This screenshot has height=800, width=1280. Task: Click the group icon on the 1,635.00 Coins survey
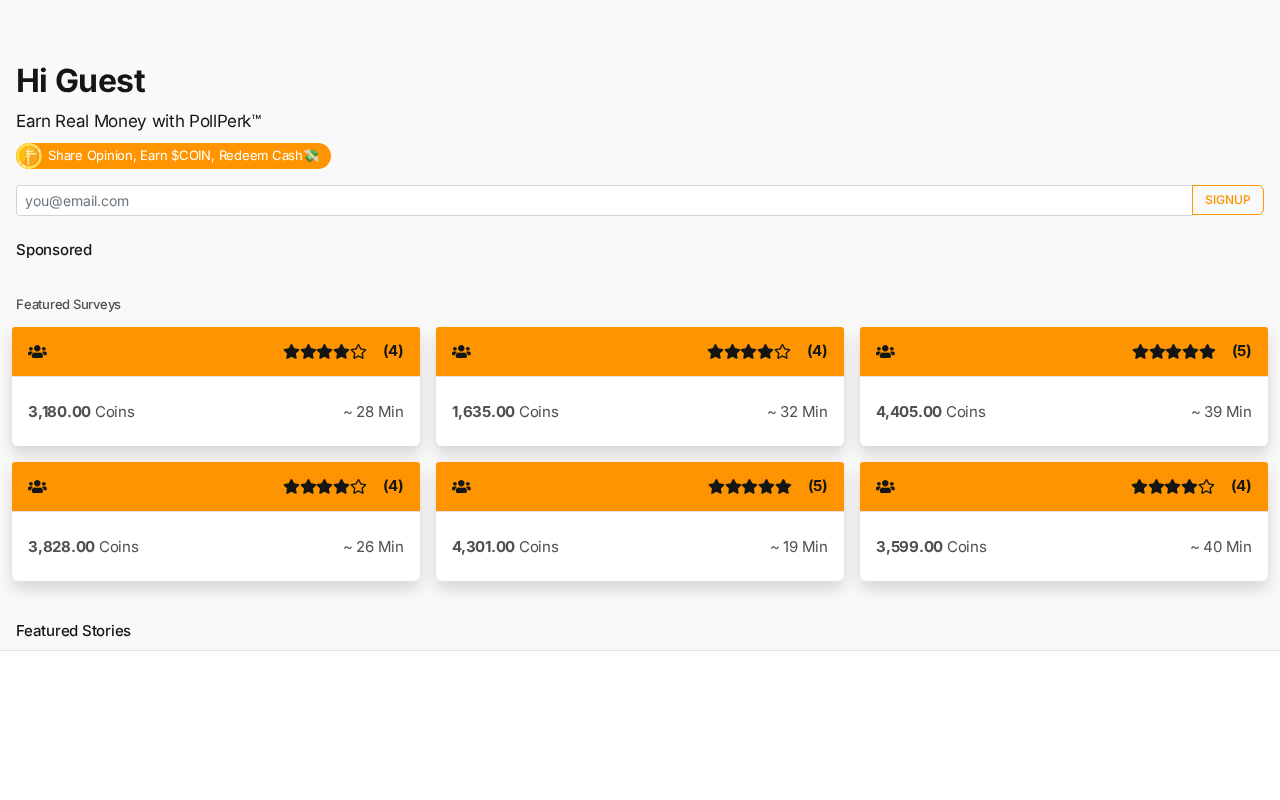(462, 352)
